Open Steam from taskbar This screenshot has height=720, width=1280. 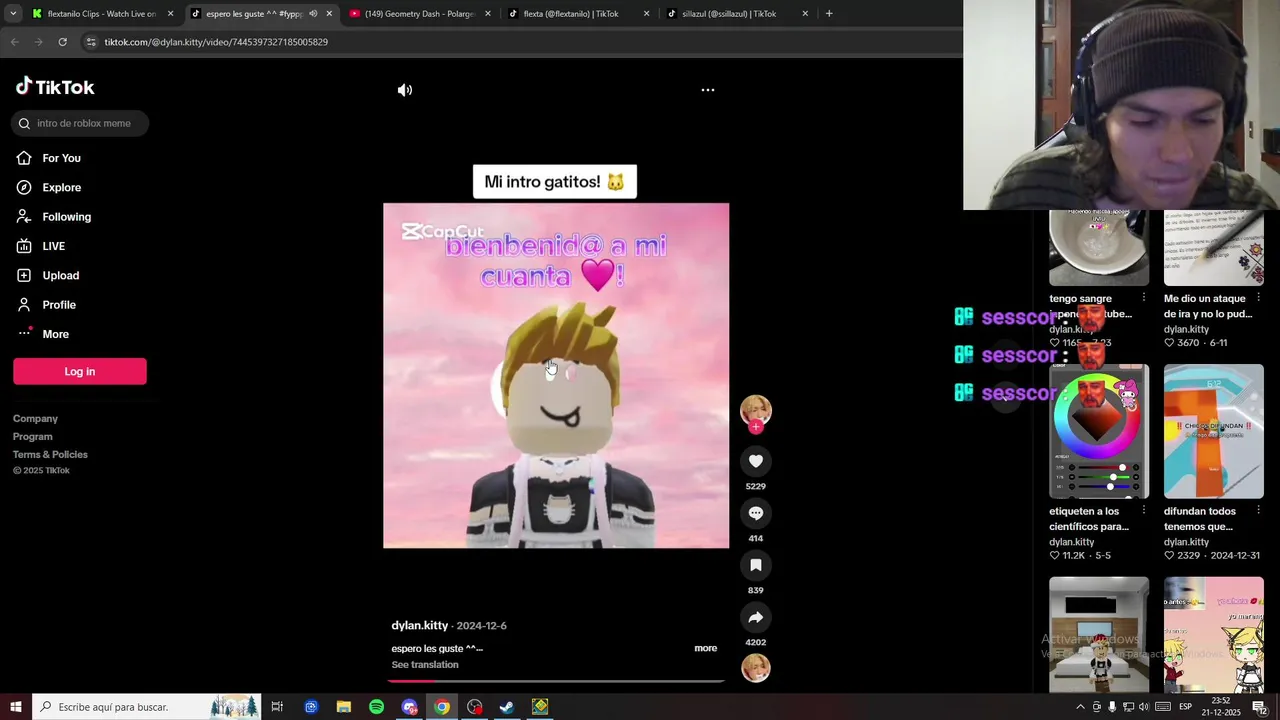coord(507,707)
